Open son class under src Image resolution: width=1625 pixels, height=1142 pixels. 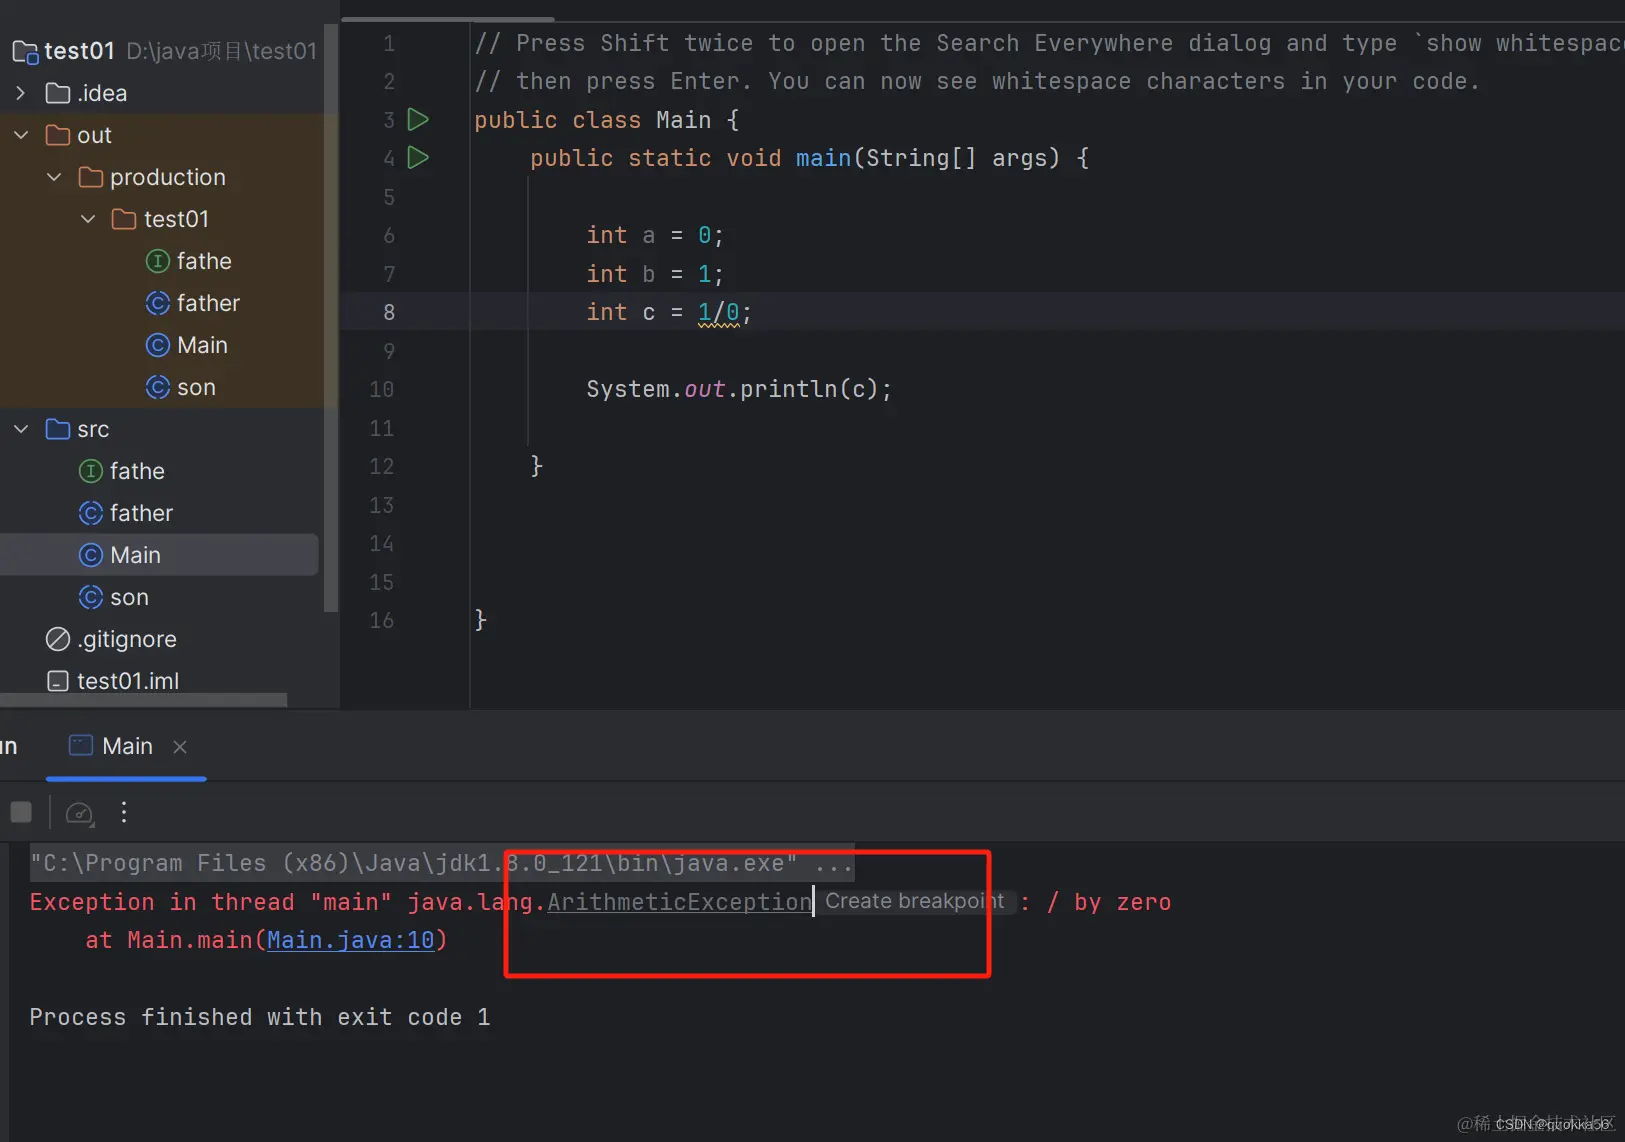(x=114, y=597)
